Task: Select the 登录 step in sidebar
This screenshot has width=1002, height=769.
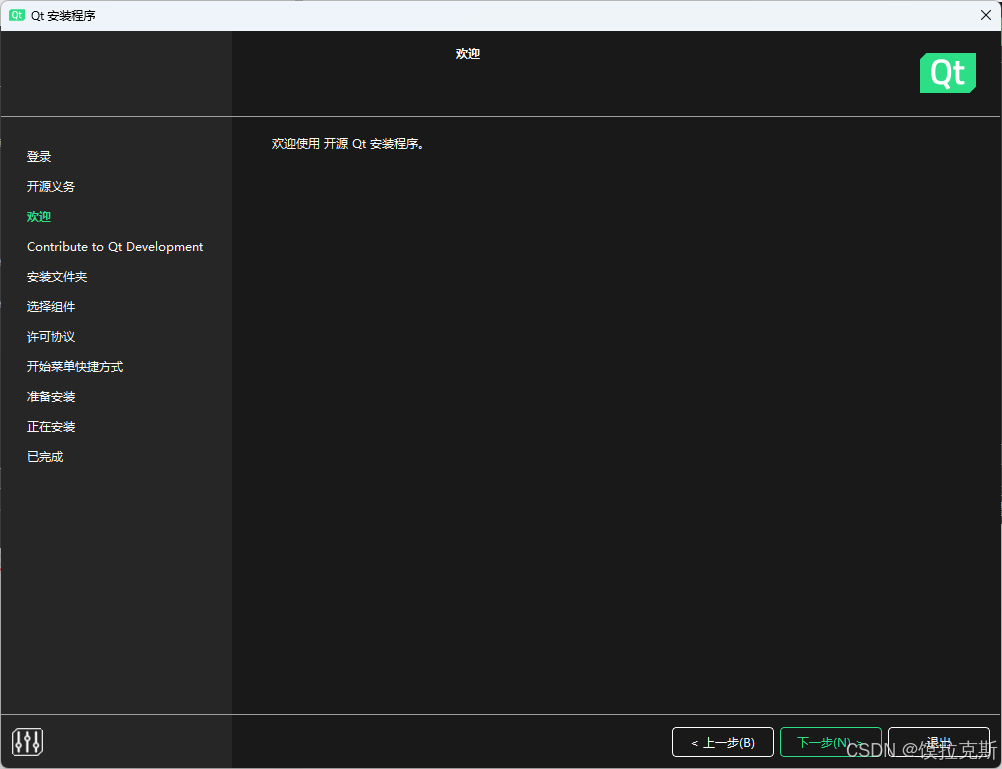Action: coord(39,157)
